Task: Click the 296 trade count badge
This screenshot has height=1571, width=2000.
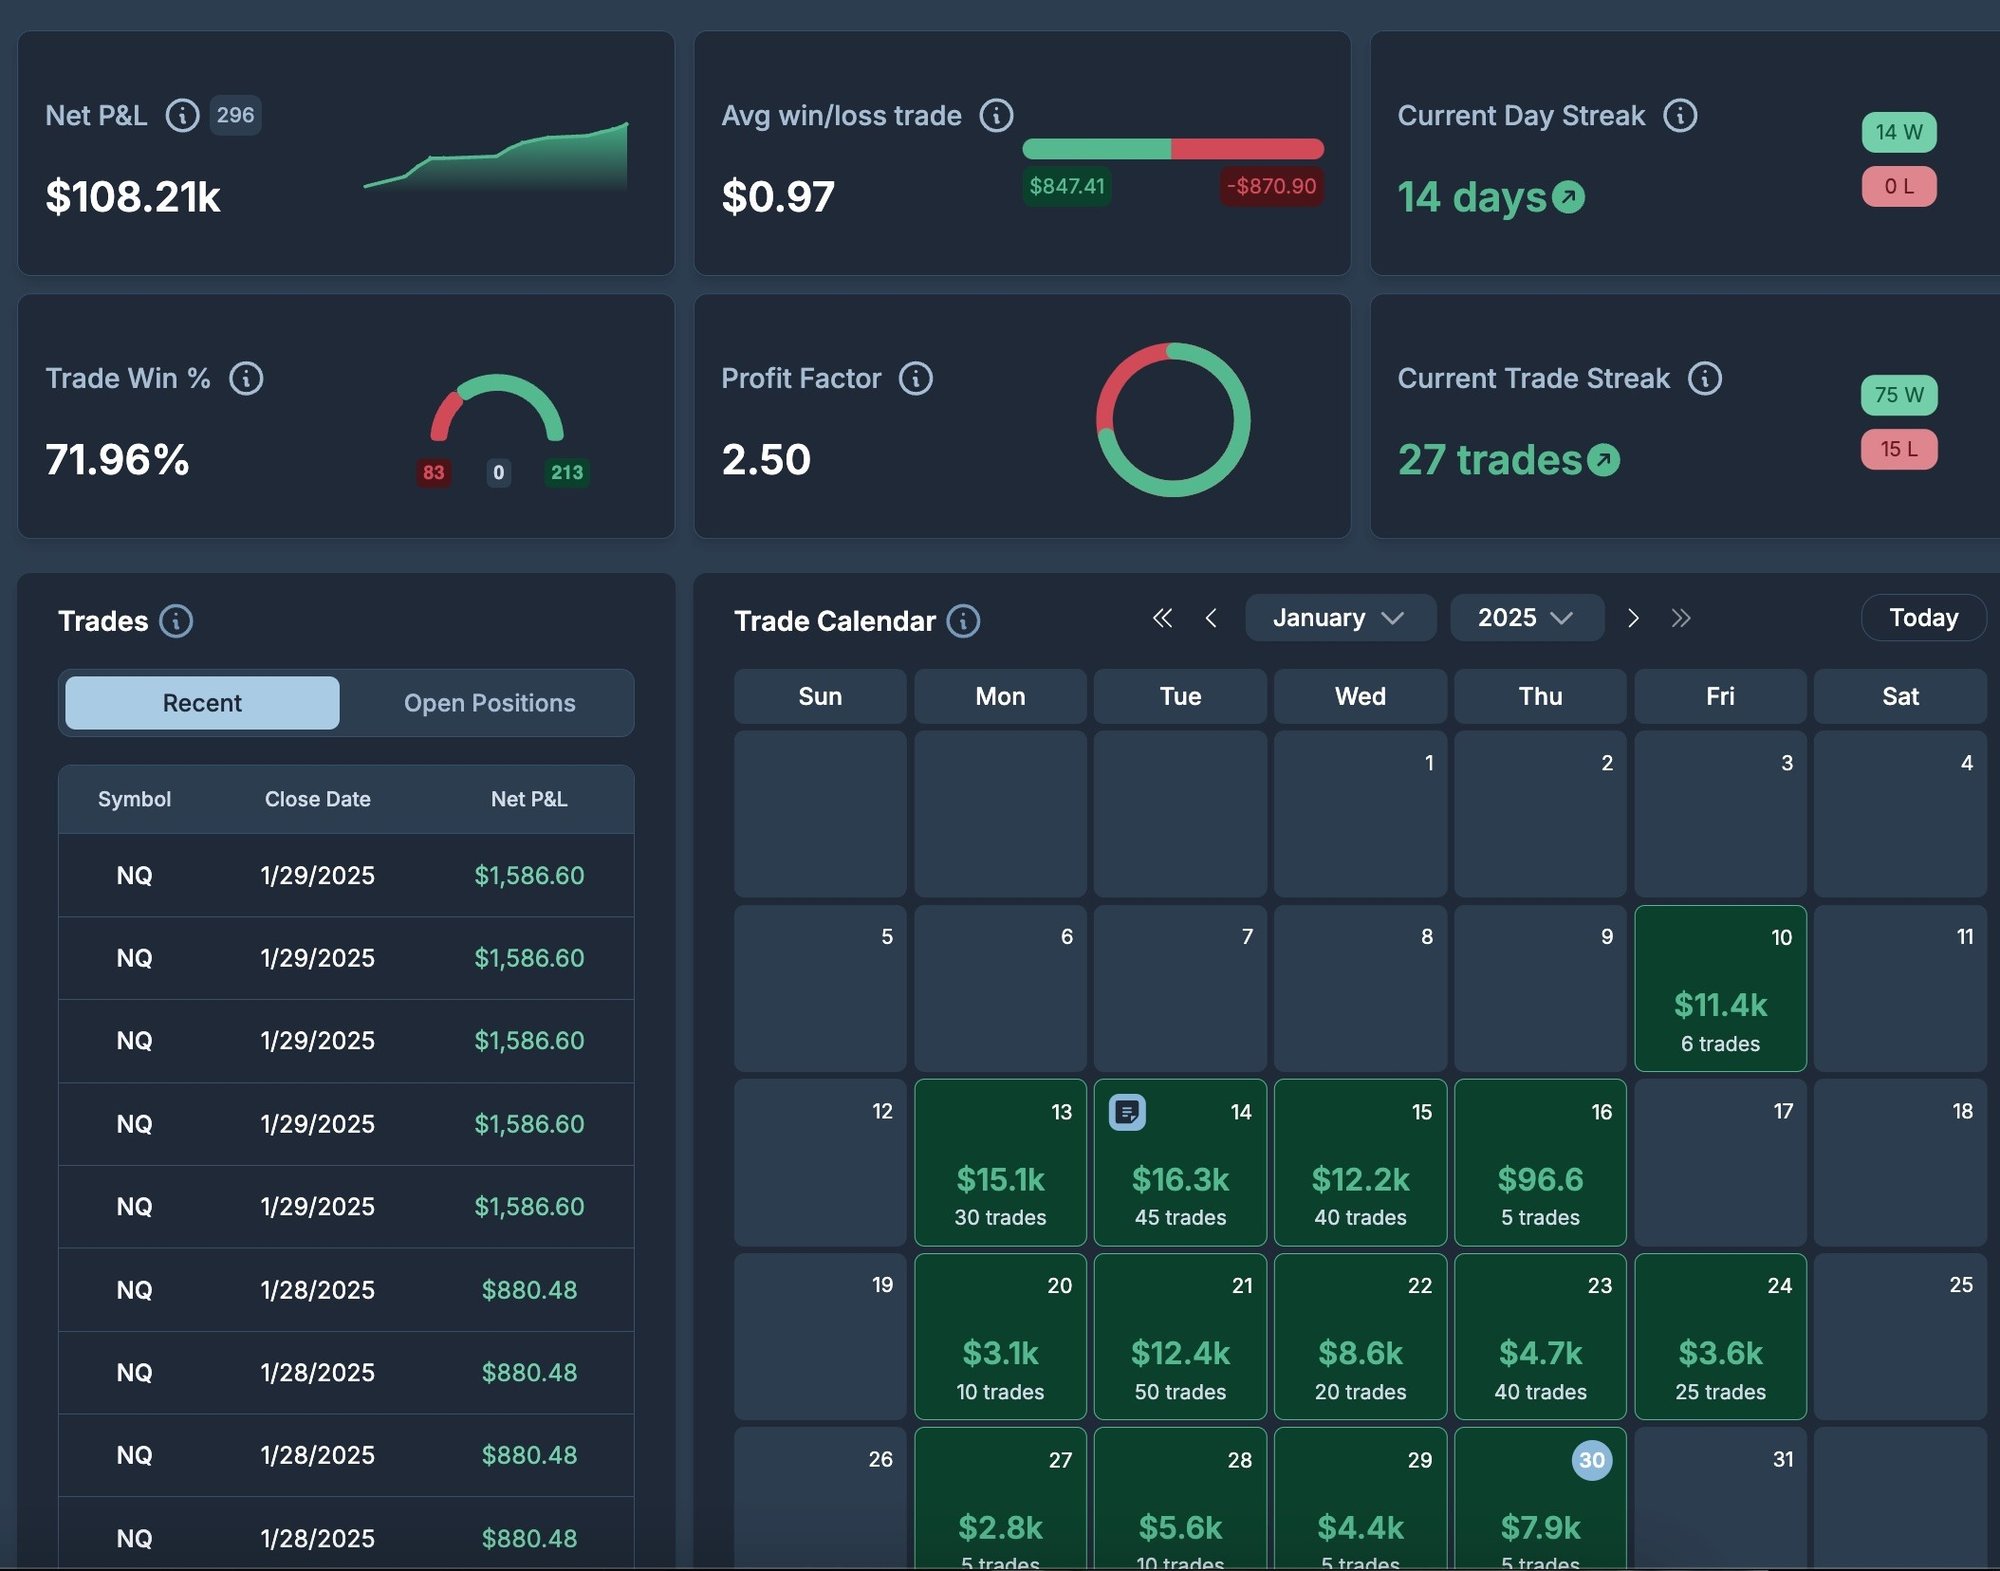Action: [235, 115]
